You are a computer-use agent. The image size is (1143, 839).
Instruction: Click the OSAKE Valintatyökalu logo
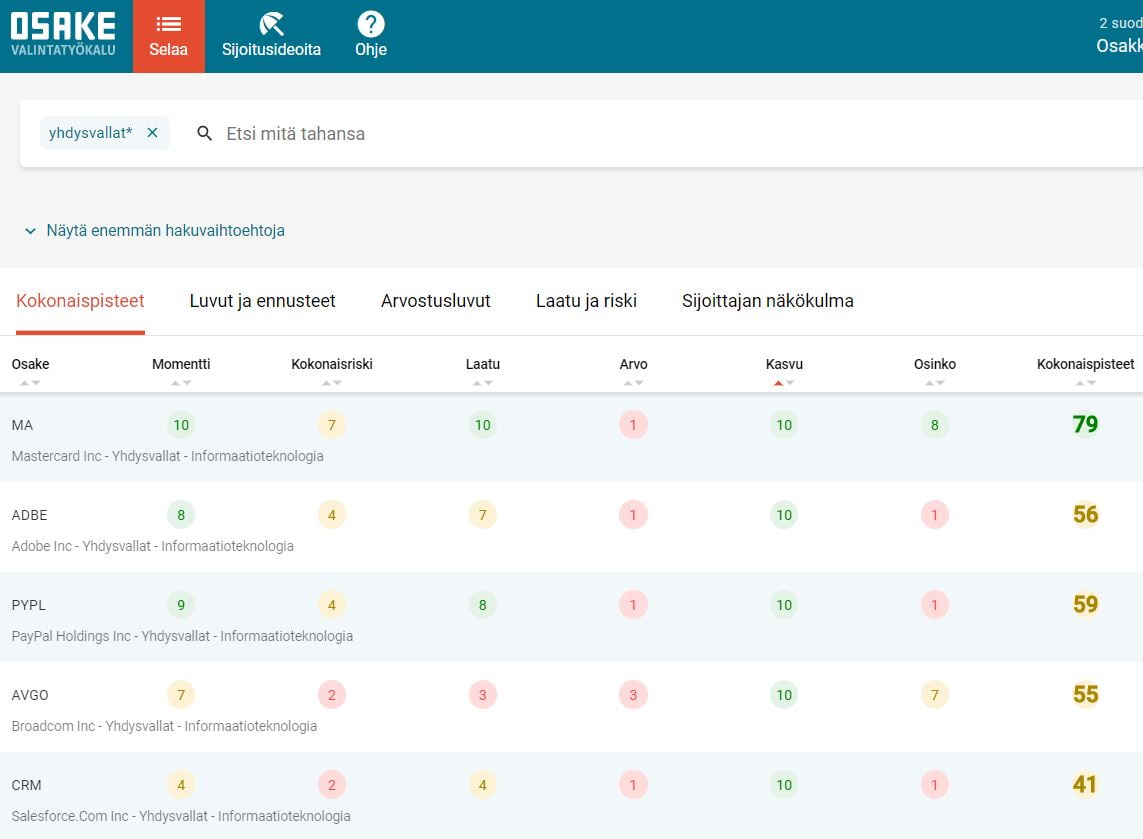63,34
